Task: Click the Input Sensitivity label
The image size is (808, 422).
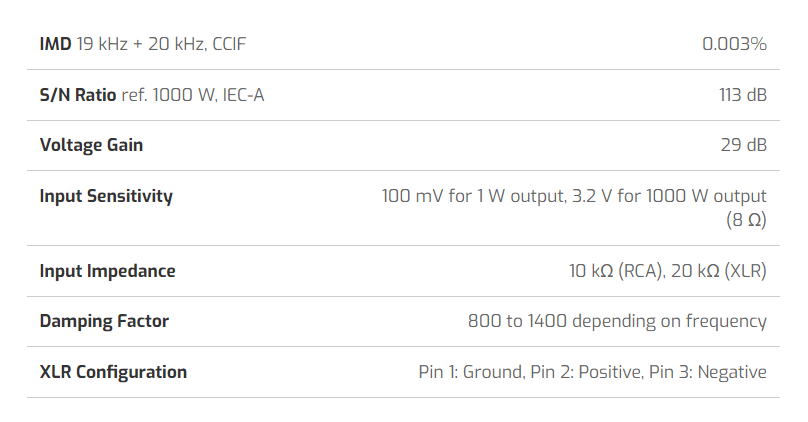Action: point(106,196)
